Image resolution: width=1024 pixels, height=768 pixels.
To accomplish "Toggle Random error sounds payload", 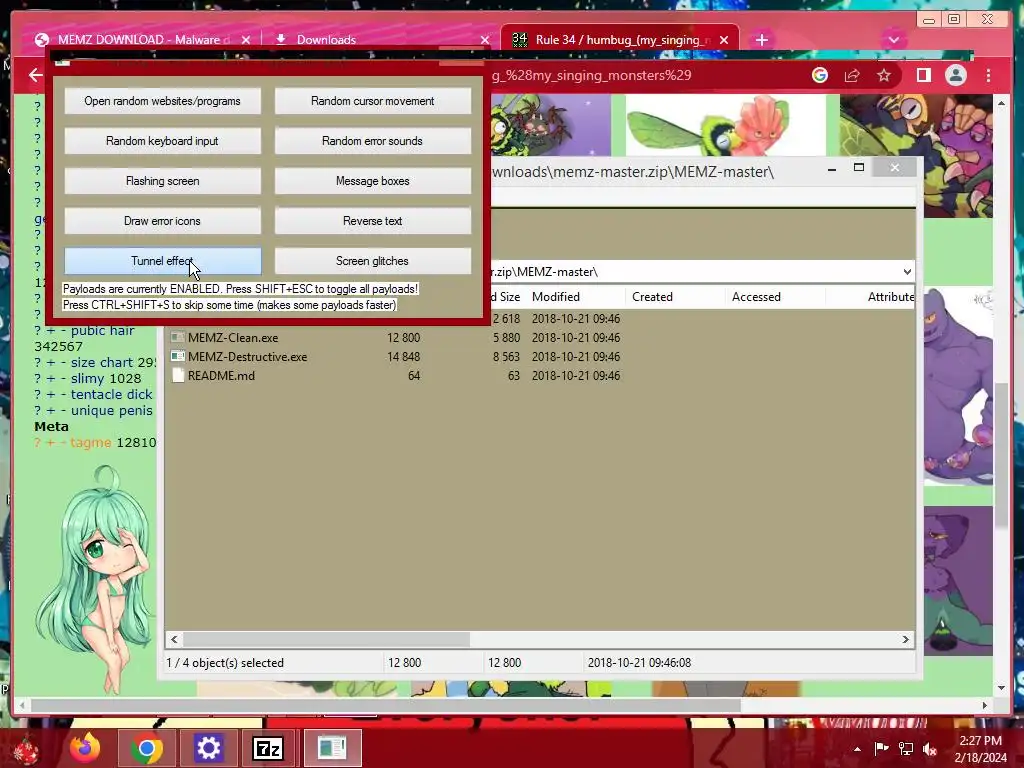I will tap(372, 141).
